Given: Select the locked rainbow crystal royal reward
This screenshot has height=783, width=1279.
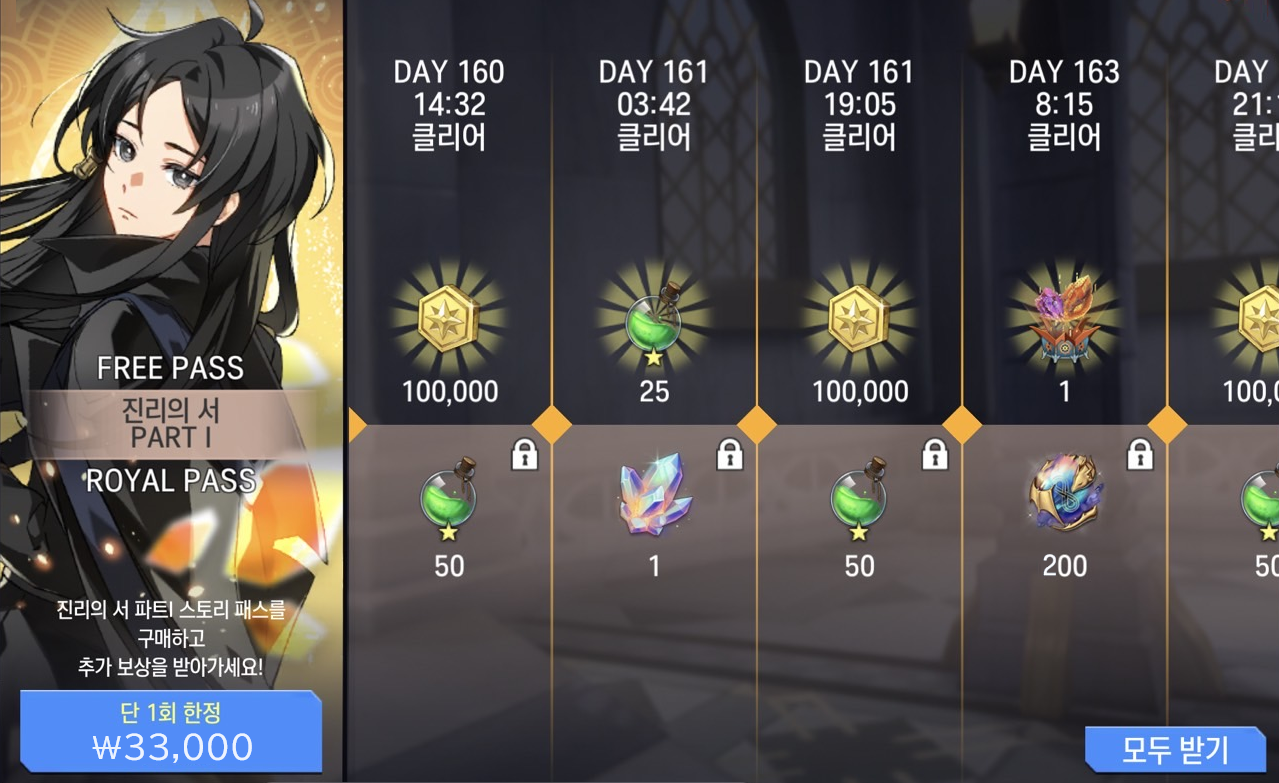Looking at the screenshot, I should coord(654,500).
